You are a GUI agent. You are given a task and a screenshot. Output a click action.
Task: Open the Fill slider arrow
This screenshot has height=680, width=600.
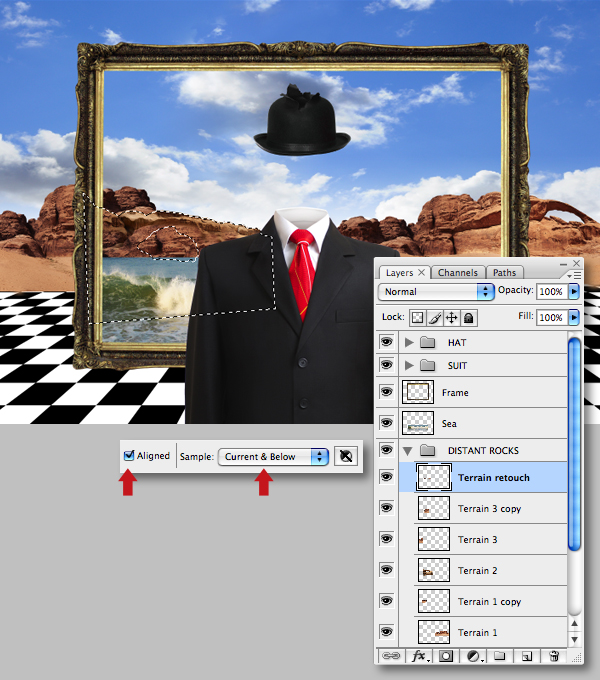click(574, 317)
